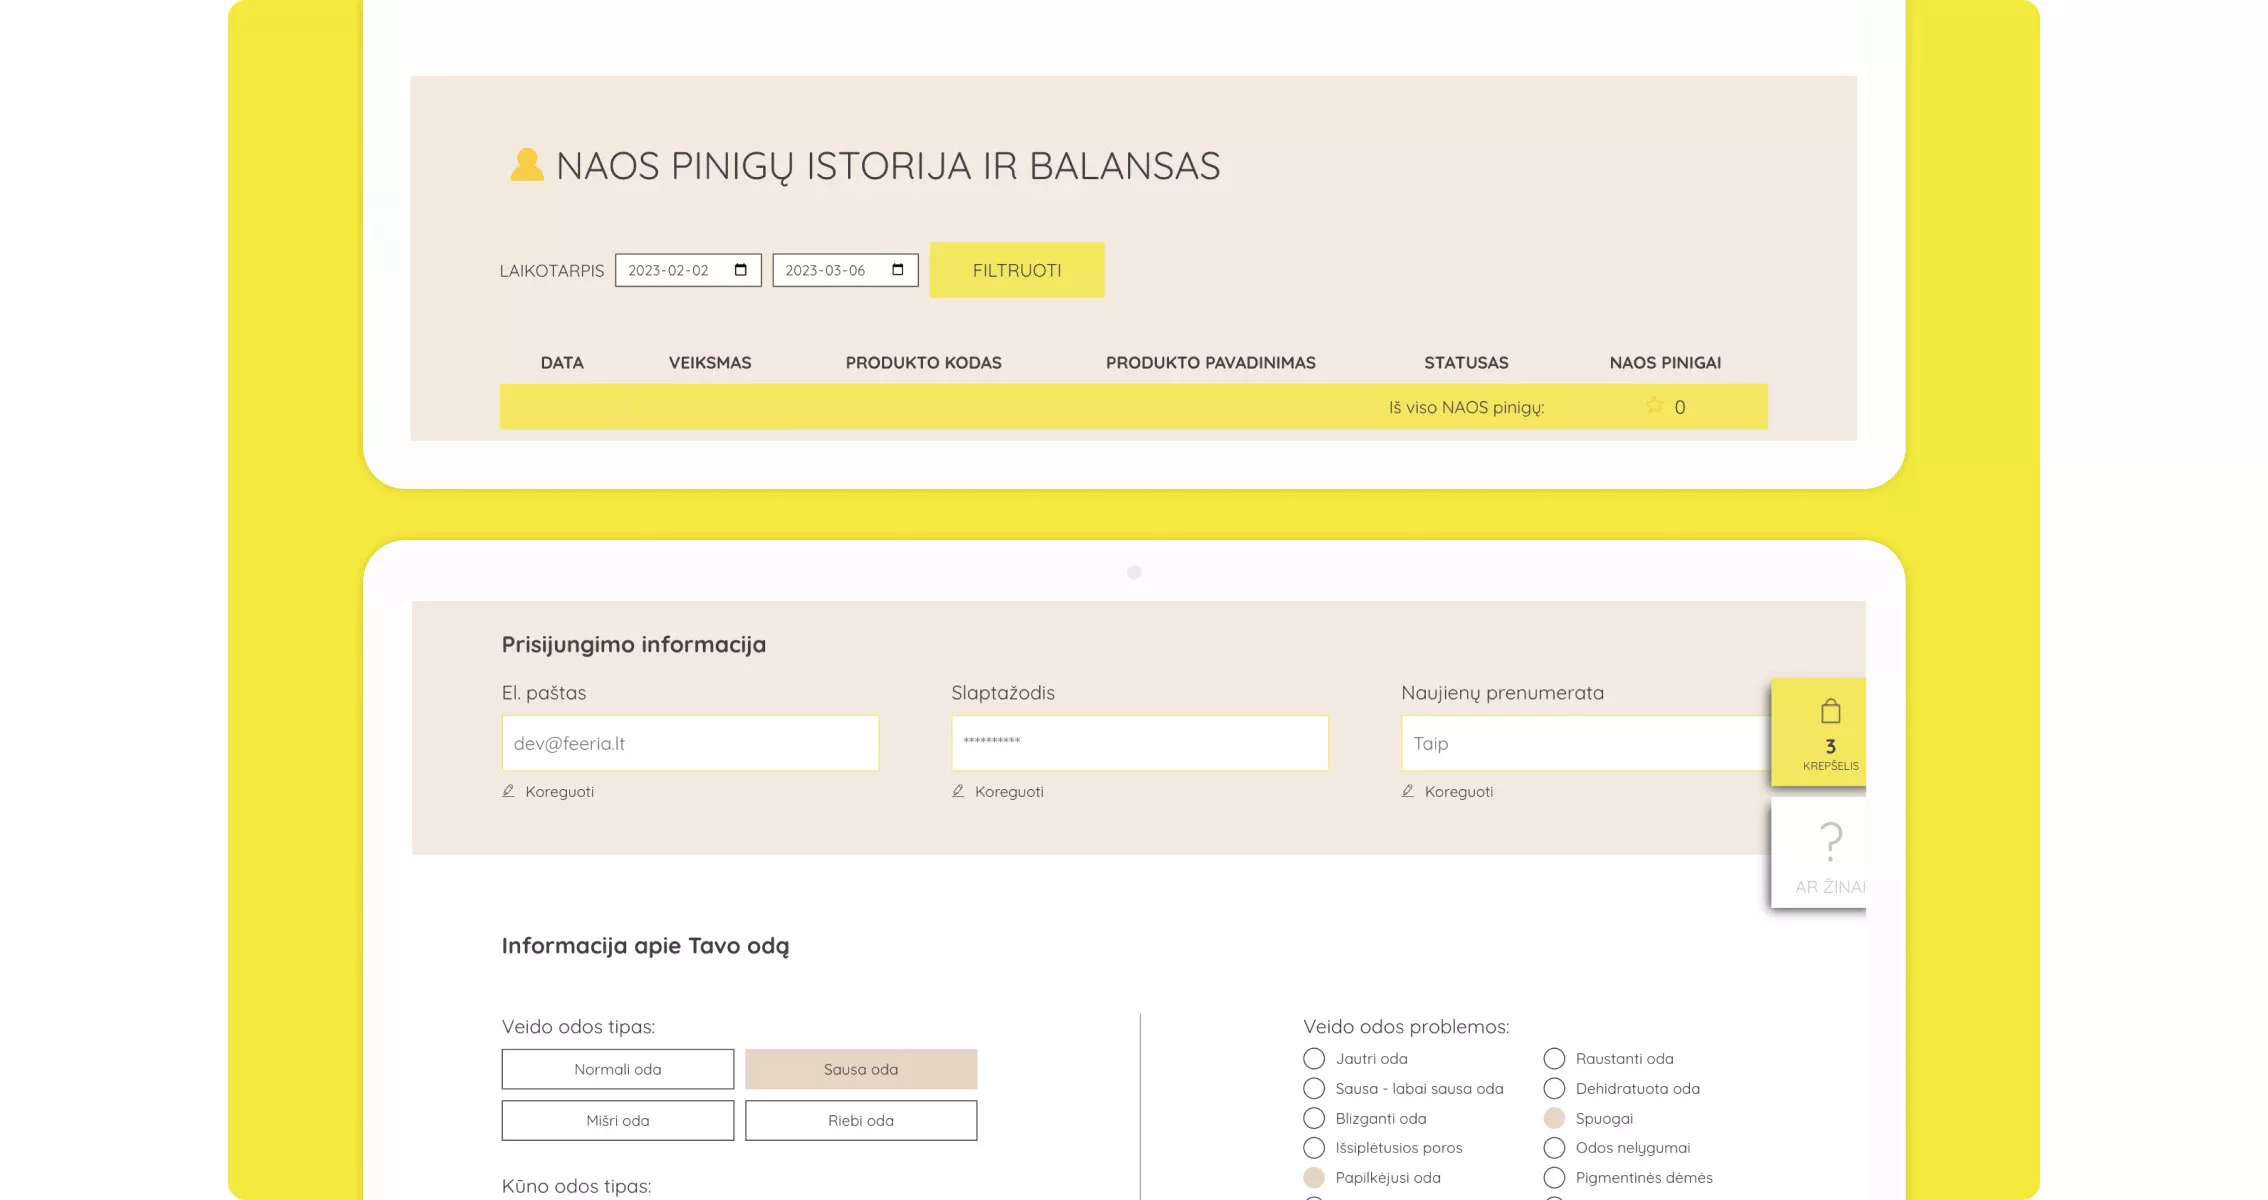Viewport: 2268px width, 1200px height.
Task: Click the DATA column header
Action: 562,363
